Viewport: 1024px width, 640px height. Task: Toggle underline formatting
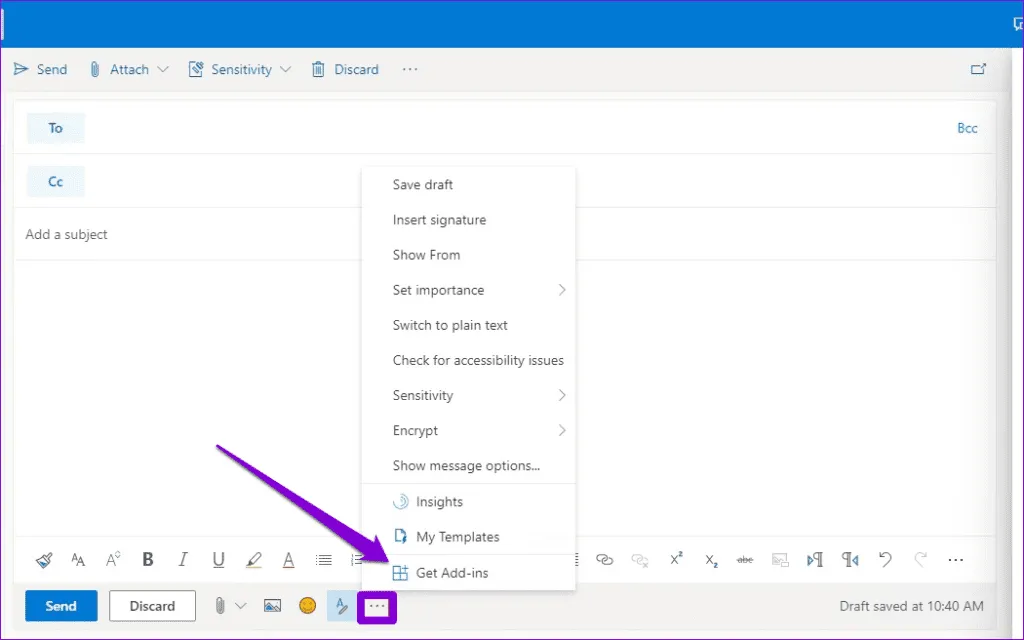[x=218, y=560]
